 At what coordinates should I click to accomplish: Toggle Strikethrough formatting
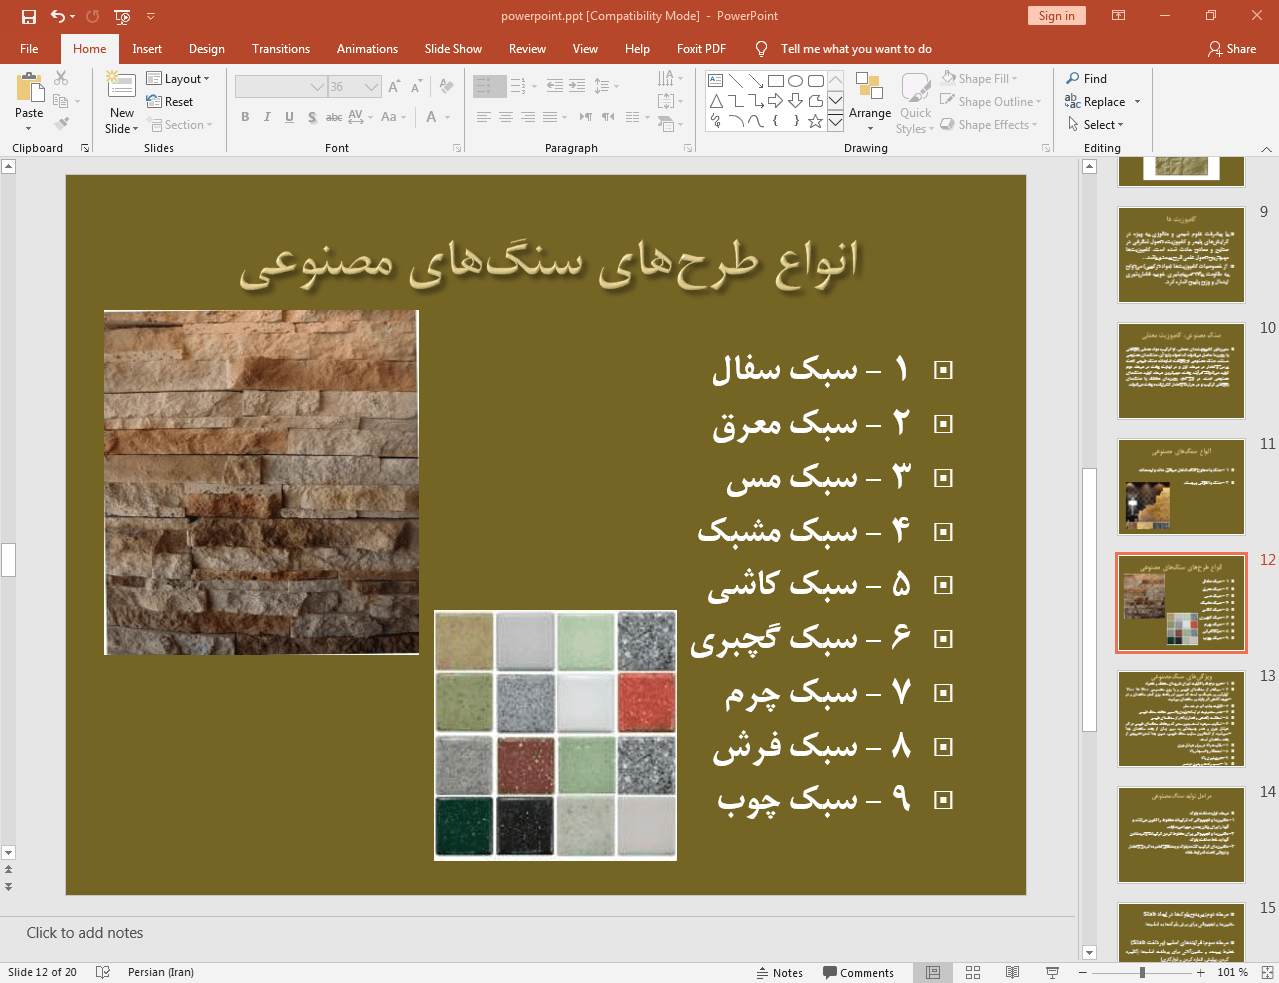coord(334,117)
